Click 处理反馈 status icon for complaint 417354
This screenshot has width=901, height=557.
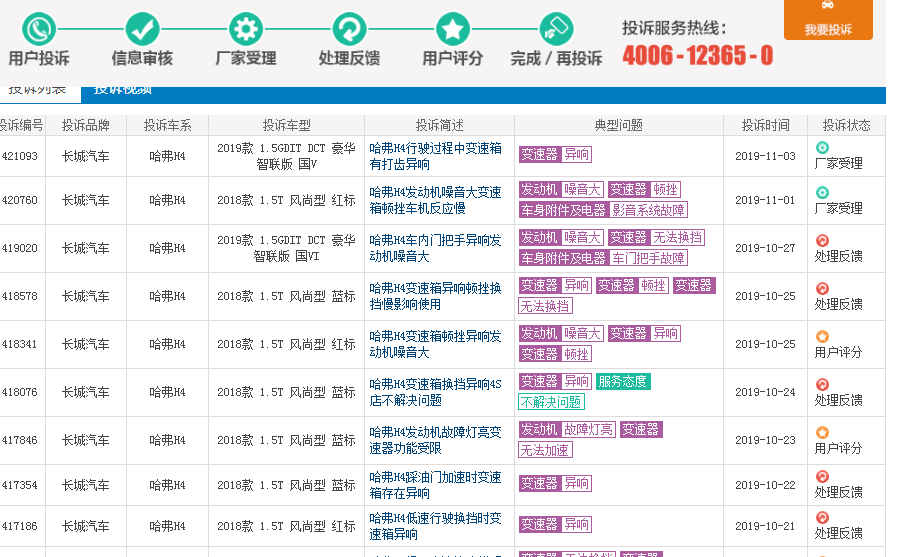[x=822, y=477]
